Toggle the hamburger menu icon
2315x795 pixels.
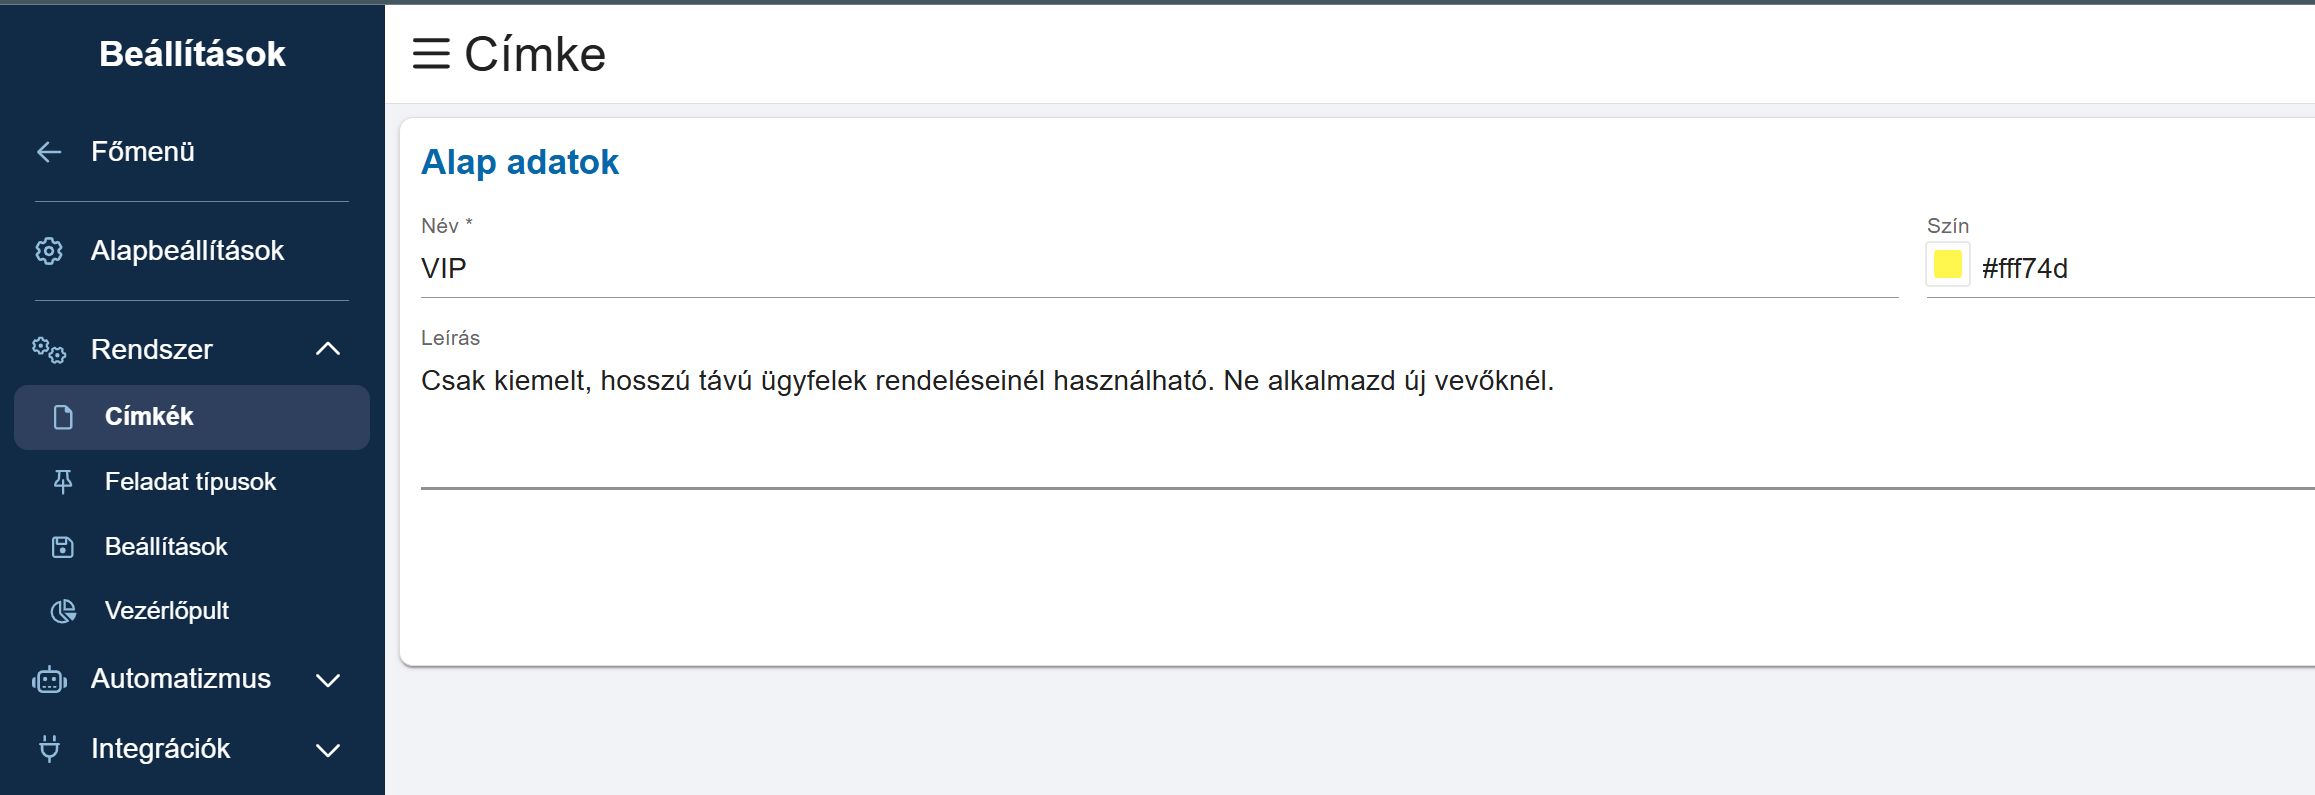[x=431, y=53]
